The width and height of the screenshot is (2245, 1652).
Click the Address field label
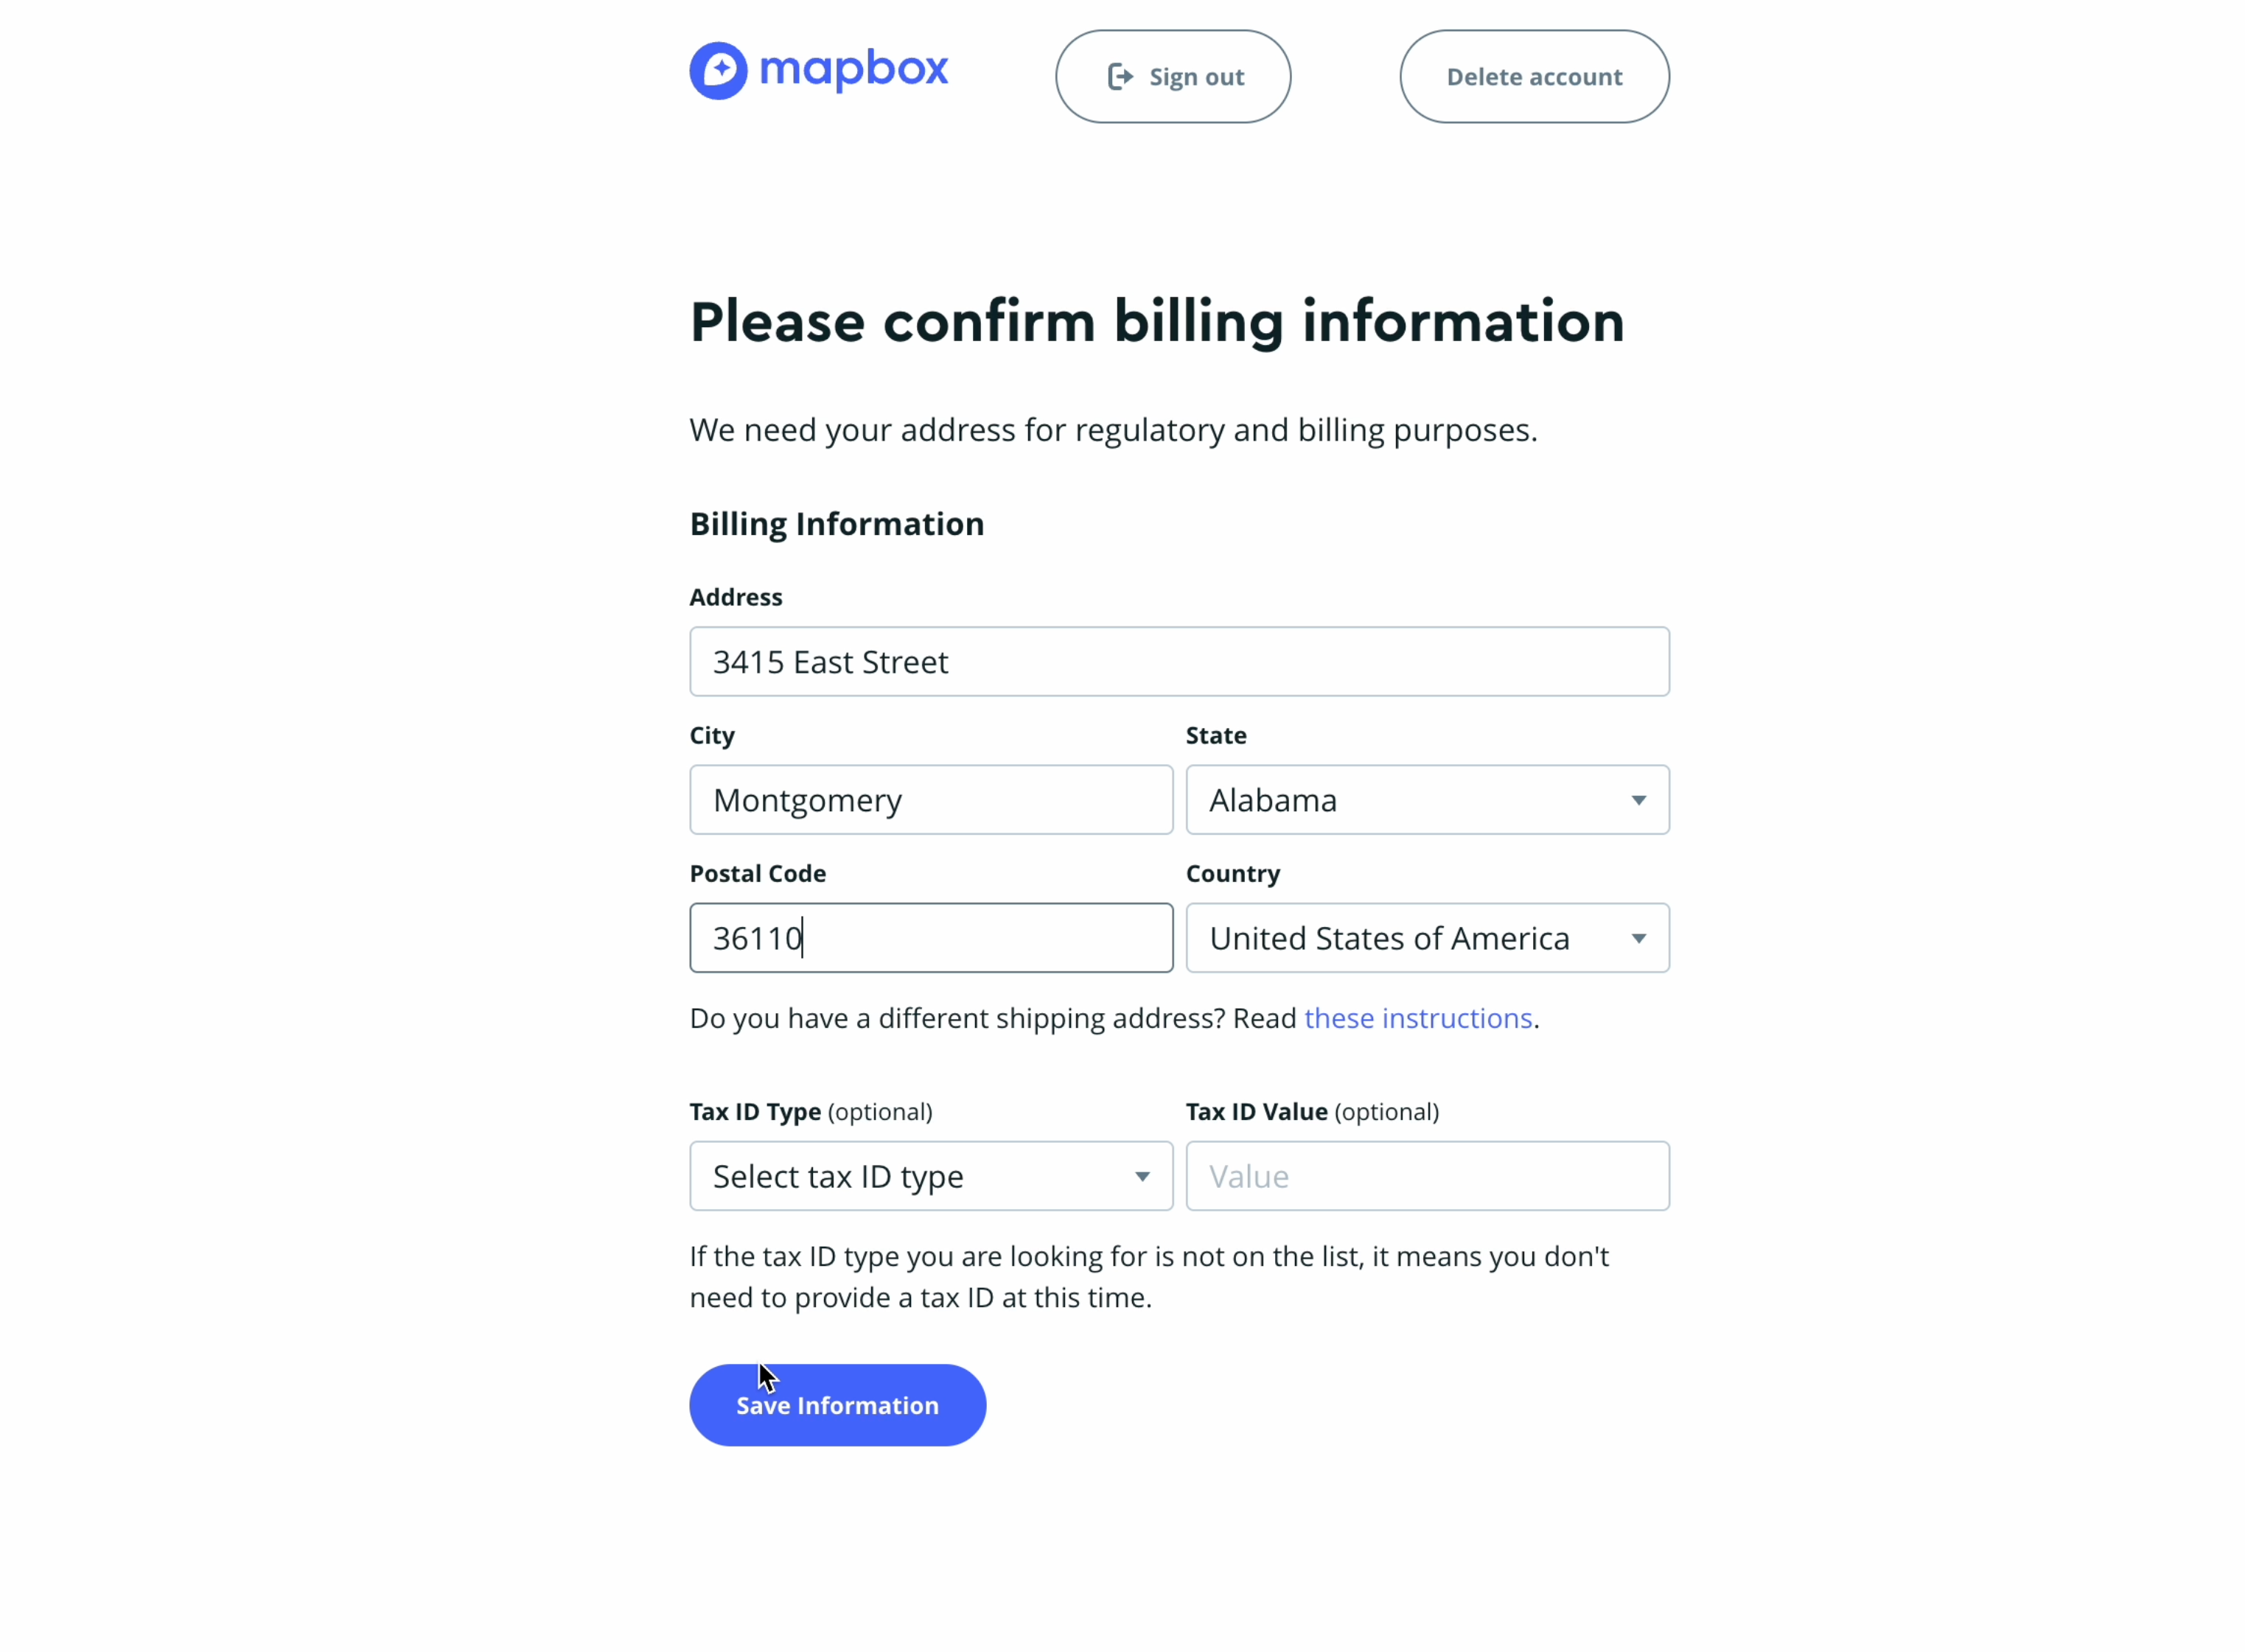pyautogui.click(x=736, y=597)
